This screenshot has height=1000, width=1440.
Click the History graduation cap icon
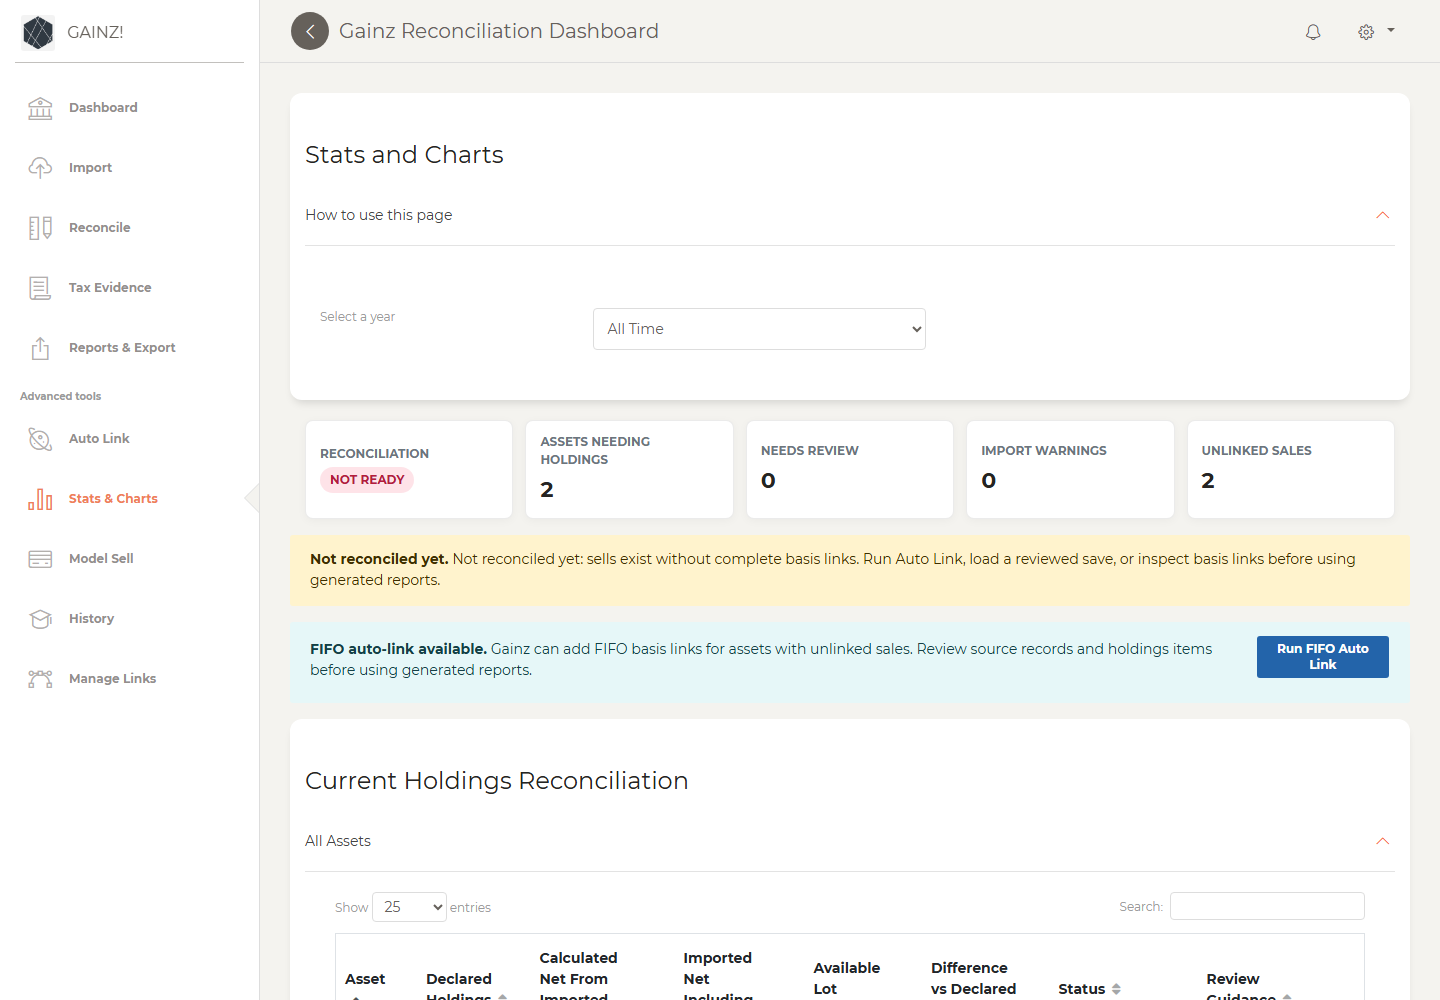pyautogui.click(x=40, y=619)
